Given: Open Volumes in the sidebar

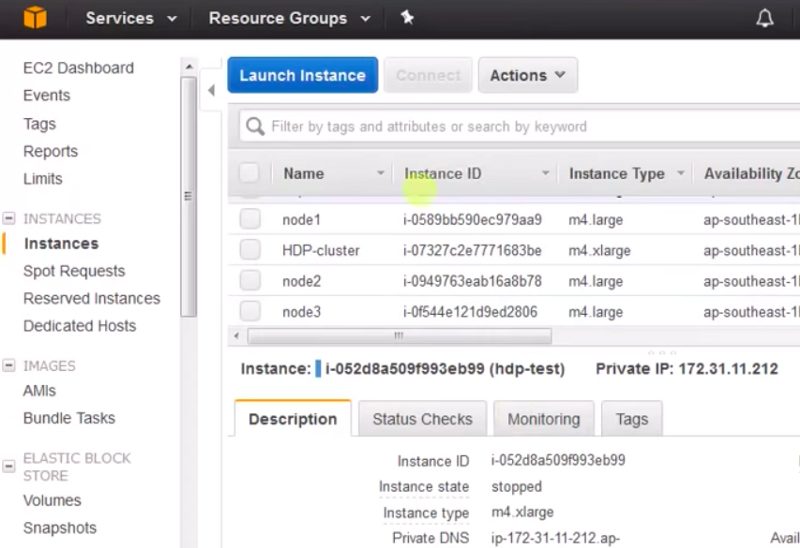Looking at the screenshot, I should 52,500.
